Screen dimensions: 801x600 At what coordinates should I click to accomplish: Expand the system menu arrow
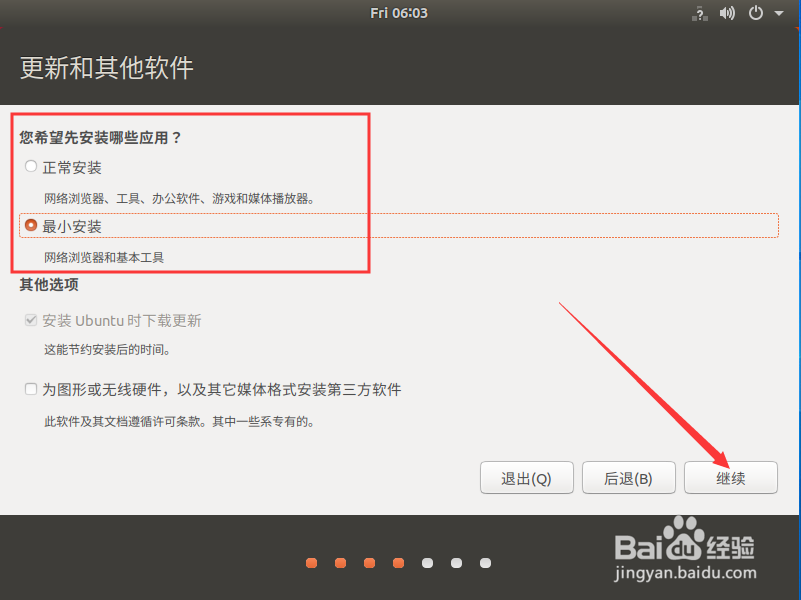click(779, 13)
